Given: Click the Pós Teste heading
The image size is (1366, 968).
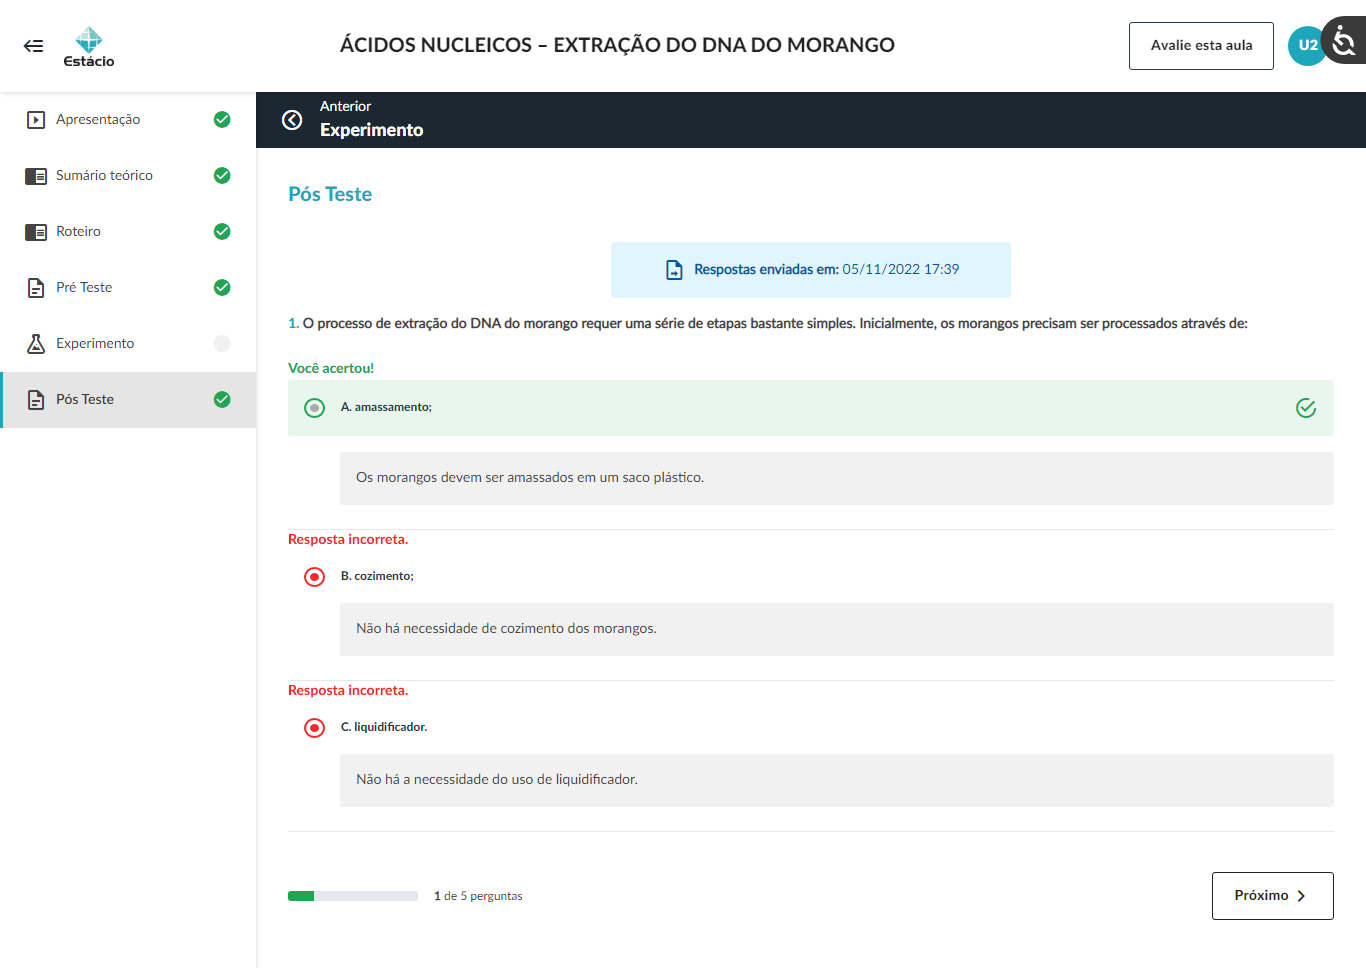Looking at the screenshot, I should pyautogui.click(x=330, y=194).
